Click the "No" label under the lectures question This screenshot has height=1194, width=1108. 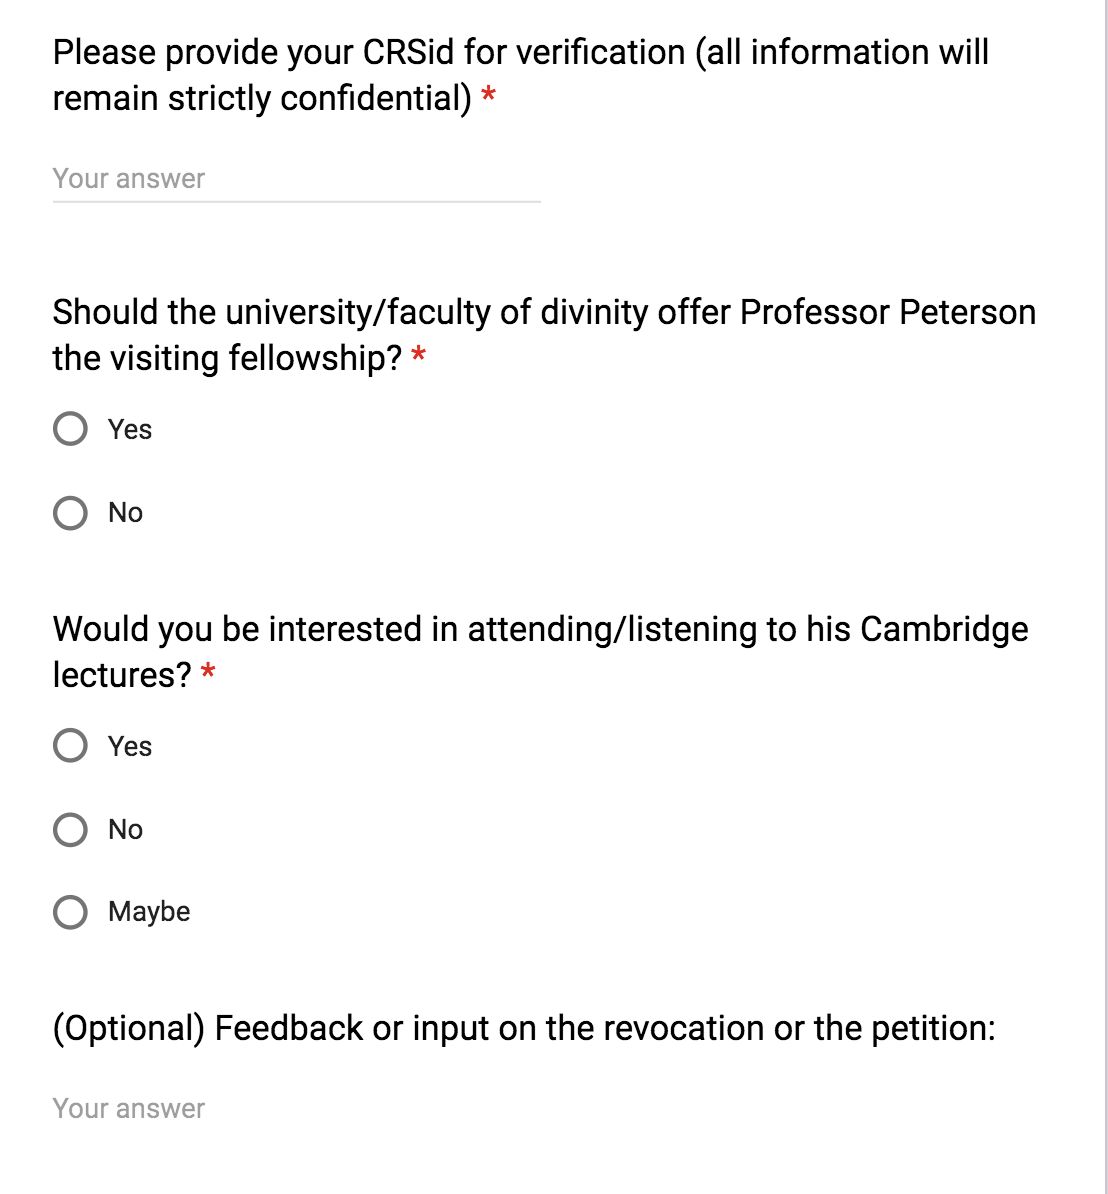pyautogui.click(x=125, y=829)
